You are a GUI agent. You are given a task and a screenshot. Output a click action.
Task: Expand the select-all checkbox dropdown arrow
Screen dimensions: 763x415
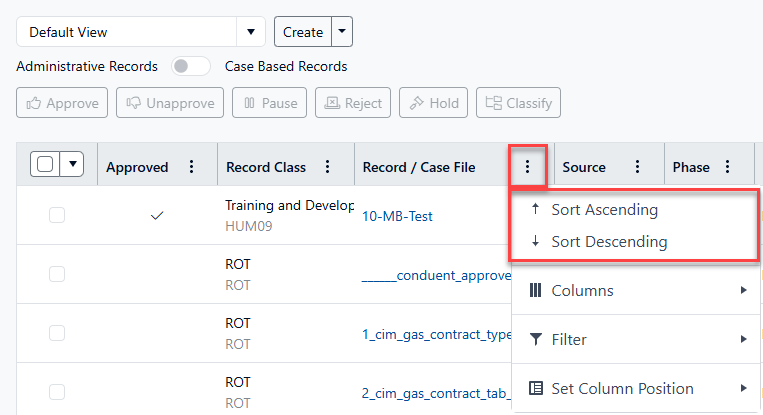(x=73, y=165)
